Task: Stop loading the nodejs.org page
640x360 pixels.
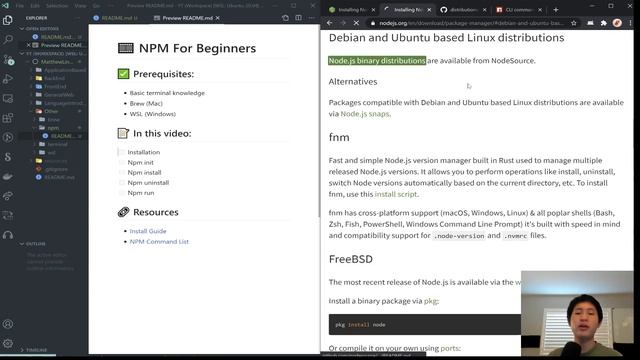Action: click(356, 23)
